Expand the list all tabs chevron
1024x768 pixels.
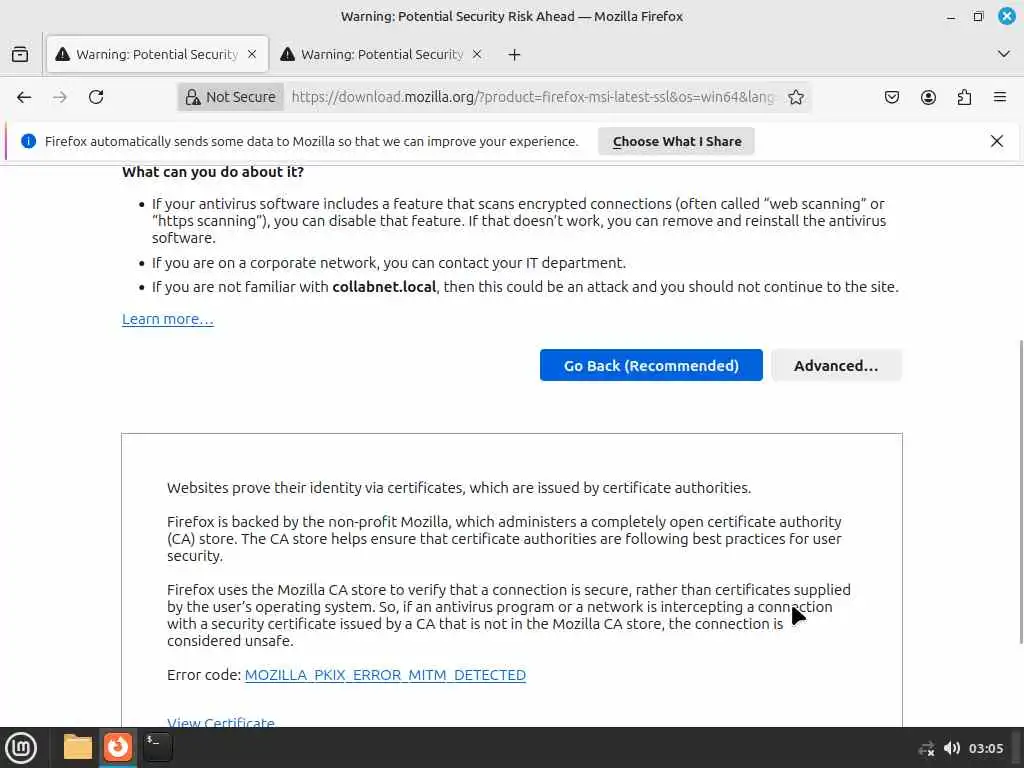[1004, 54]
